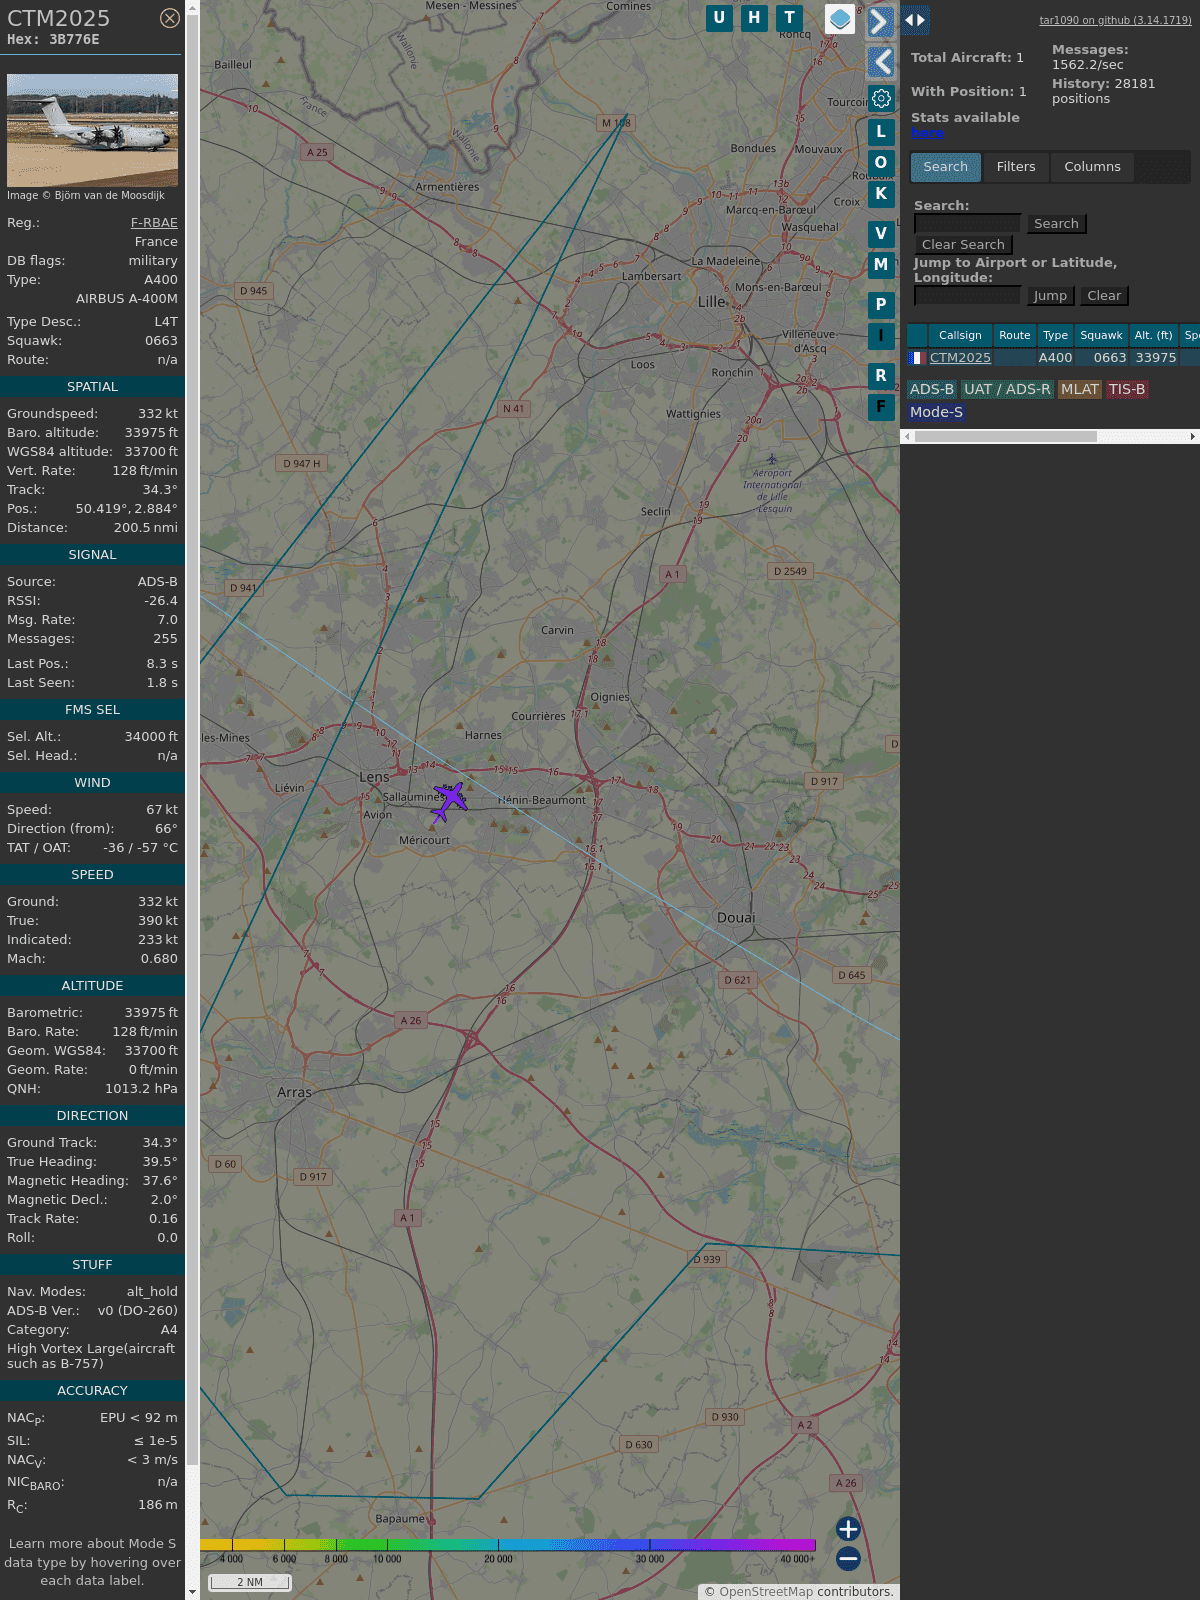Click the left chevron sidebar arrow

point(881,62)
